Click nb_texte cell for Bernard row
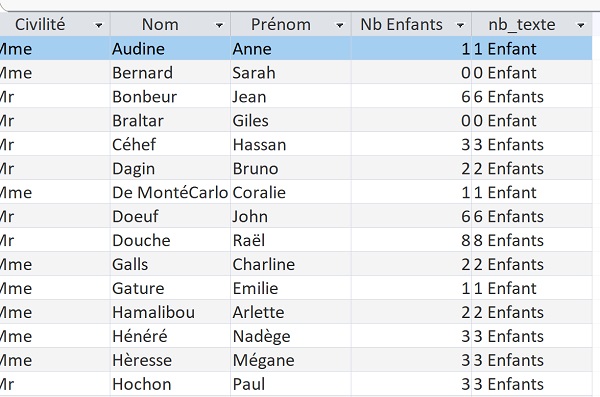Image resolution: width=600 pixels, height=397 pixels. 532,73
